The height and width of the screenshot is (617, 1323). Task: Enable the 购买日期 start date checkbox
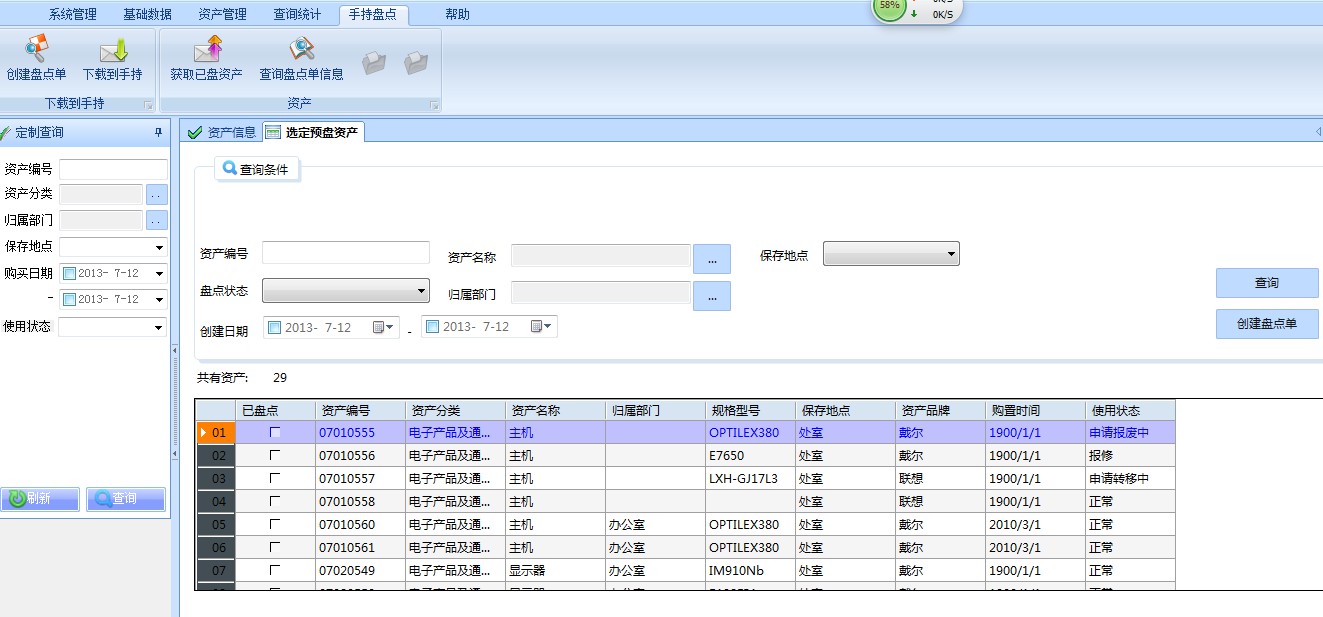(x=69, y=273)
